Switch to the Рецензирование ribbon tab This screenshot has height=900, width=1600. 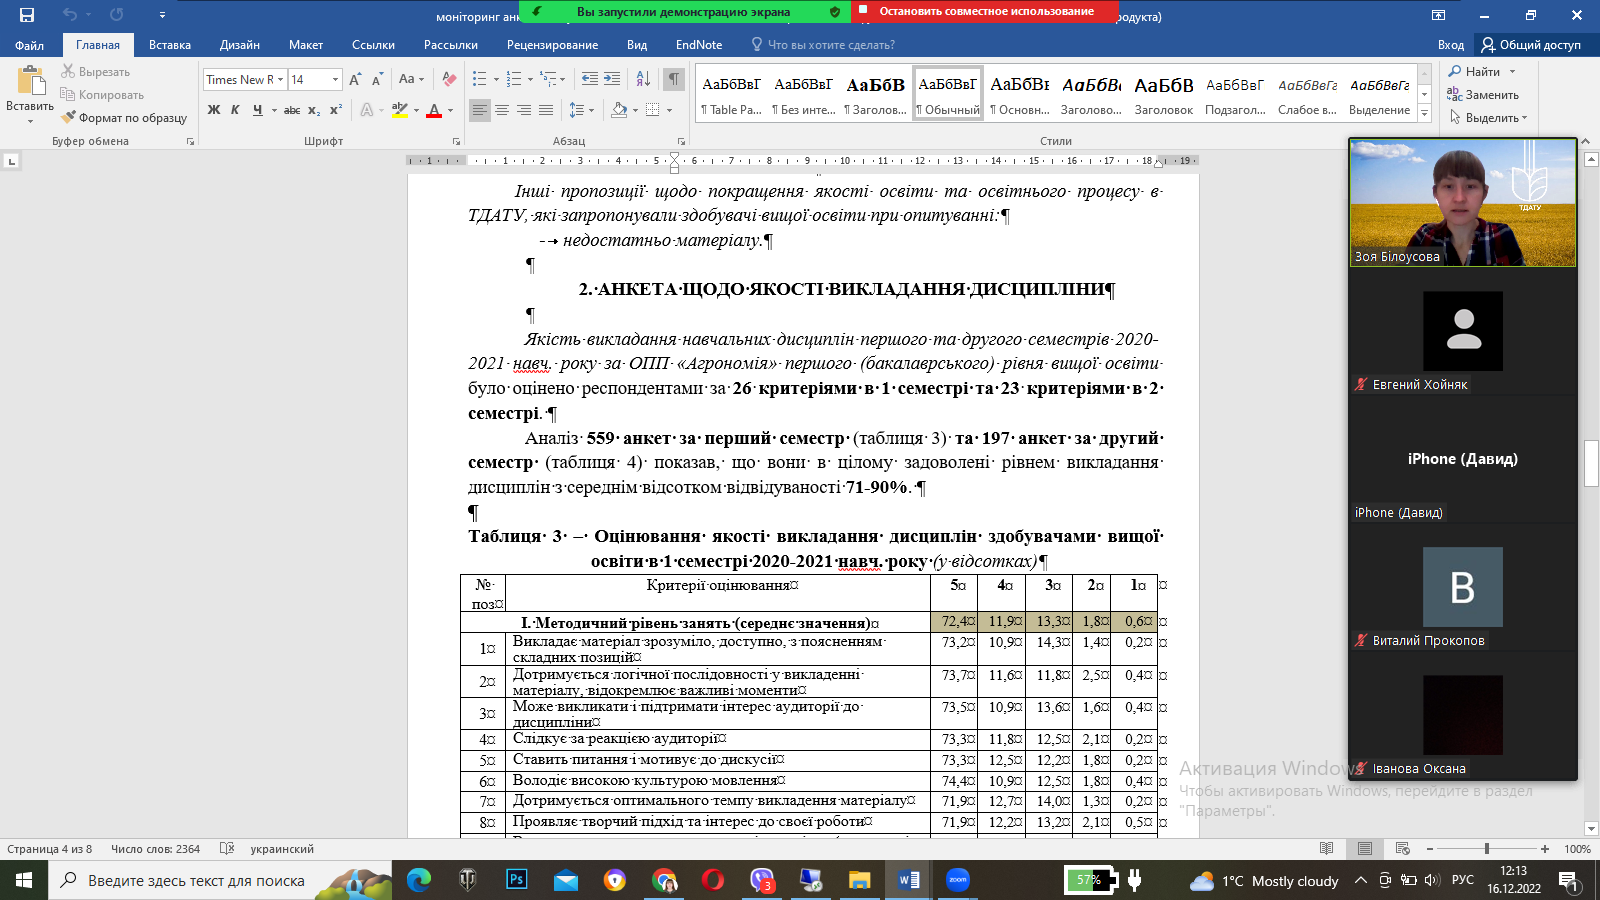[x=552, y=45]
